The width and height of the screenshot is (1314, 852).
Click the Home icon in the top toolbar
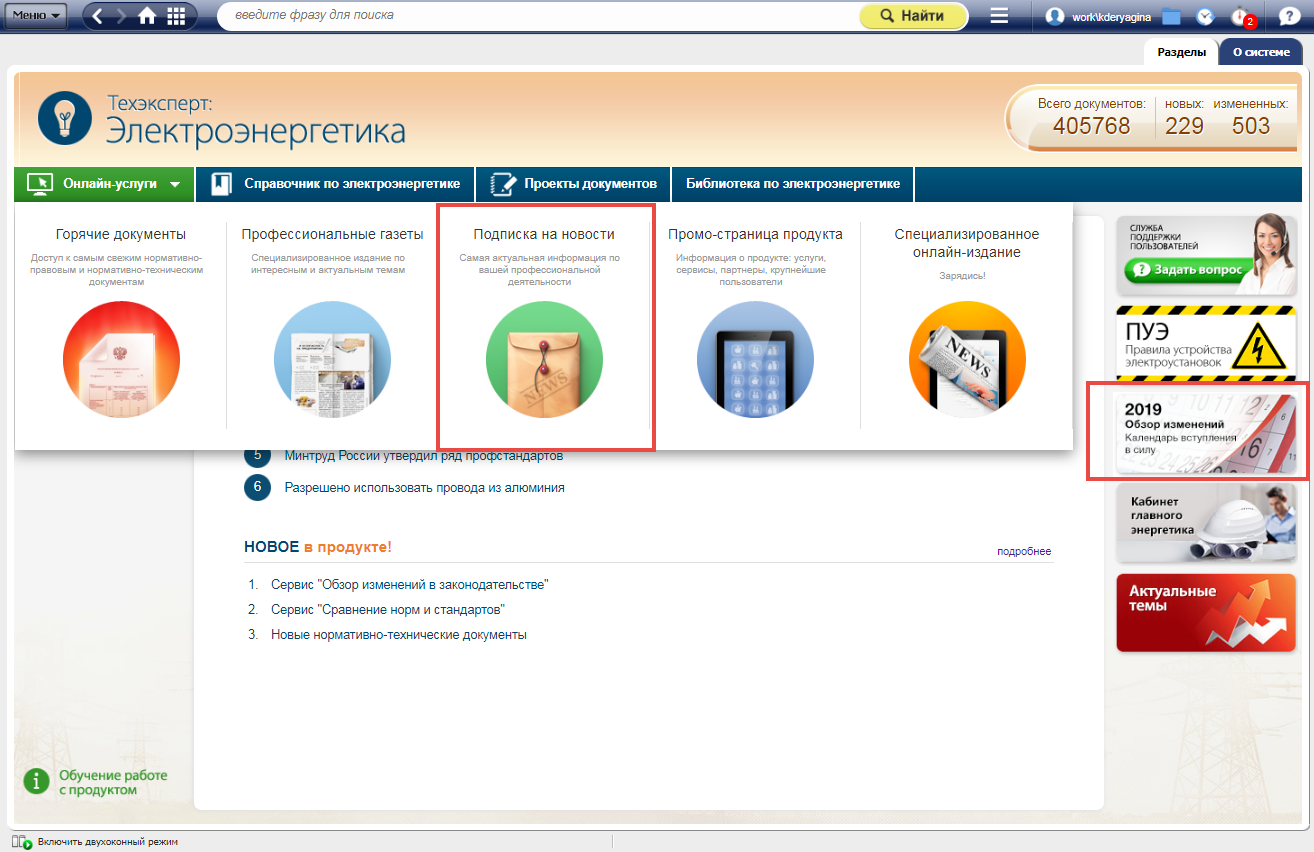point(147,16)
